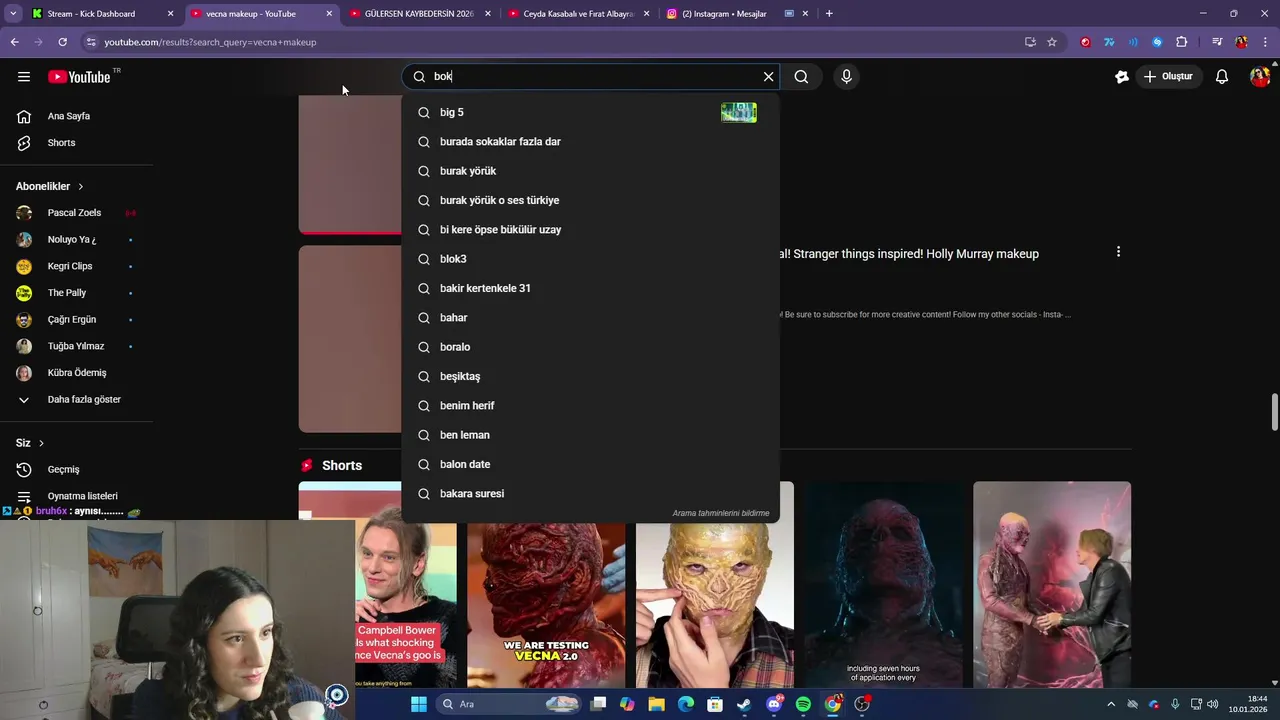Open the tab search dropdown arrow
Screen dimensions: 1280x720
click(x=12, y=14)
